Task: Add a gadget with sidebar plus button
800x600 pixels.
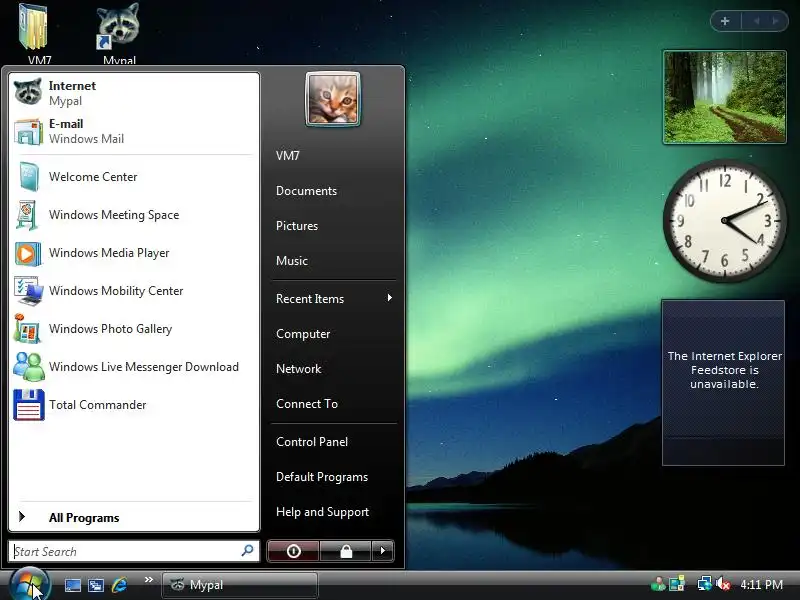Action: (x=725, y=21)
